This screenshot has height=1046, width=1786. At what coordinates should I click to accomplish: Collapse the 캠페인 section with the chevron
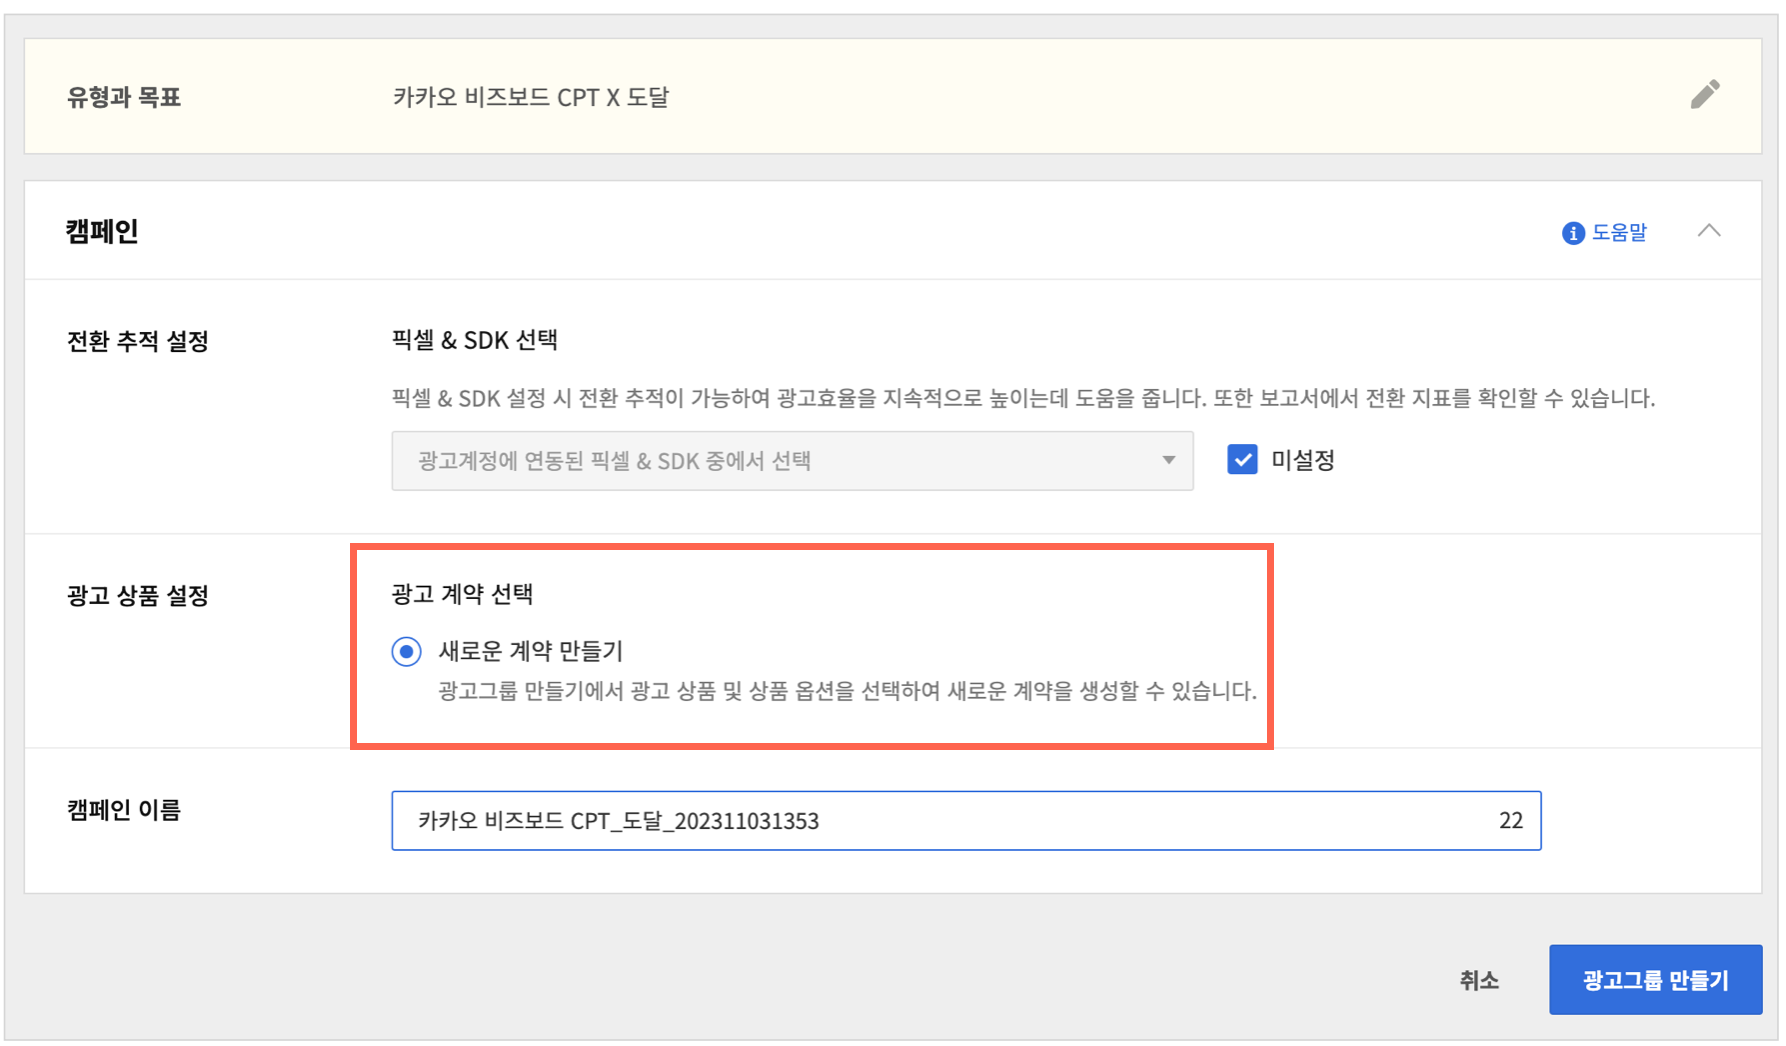[1709, 231]
